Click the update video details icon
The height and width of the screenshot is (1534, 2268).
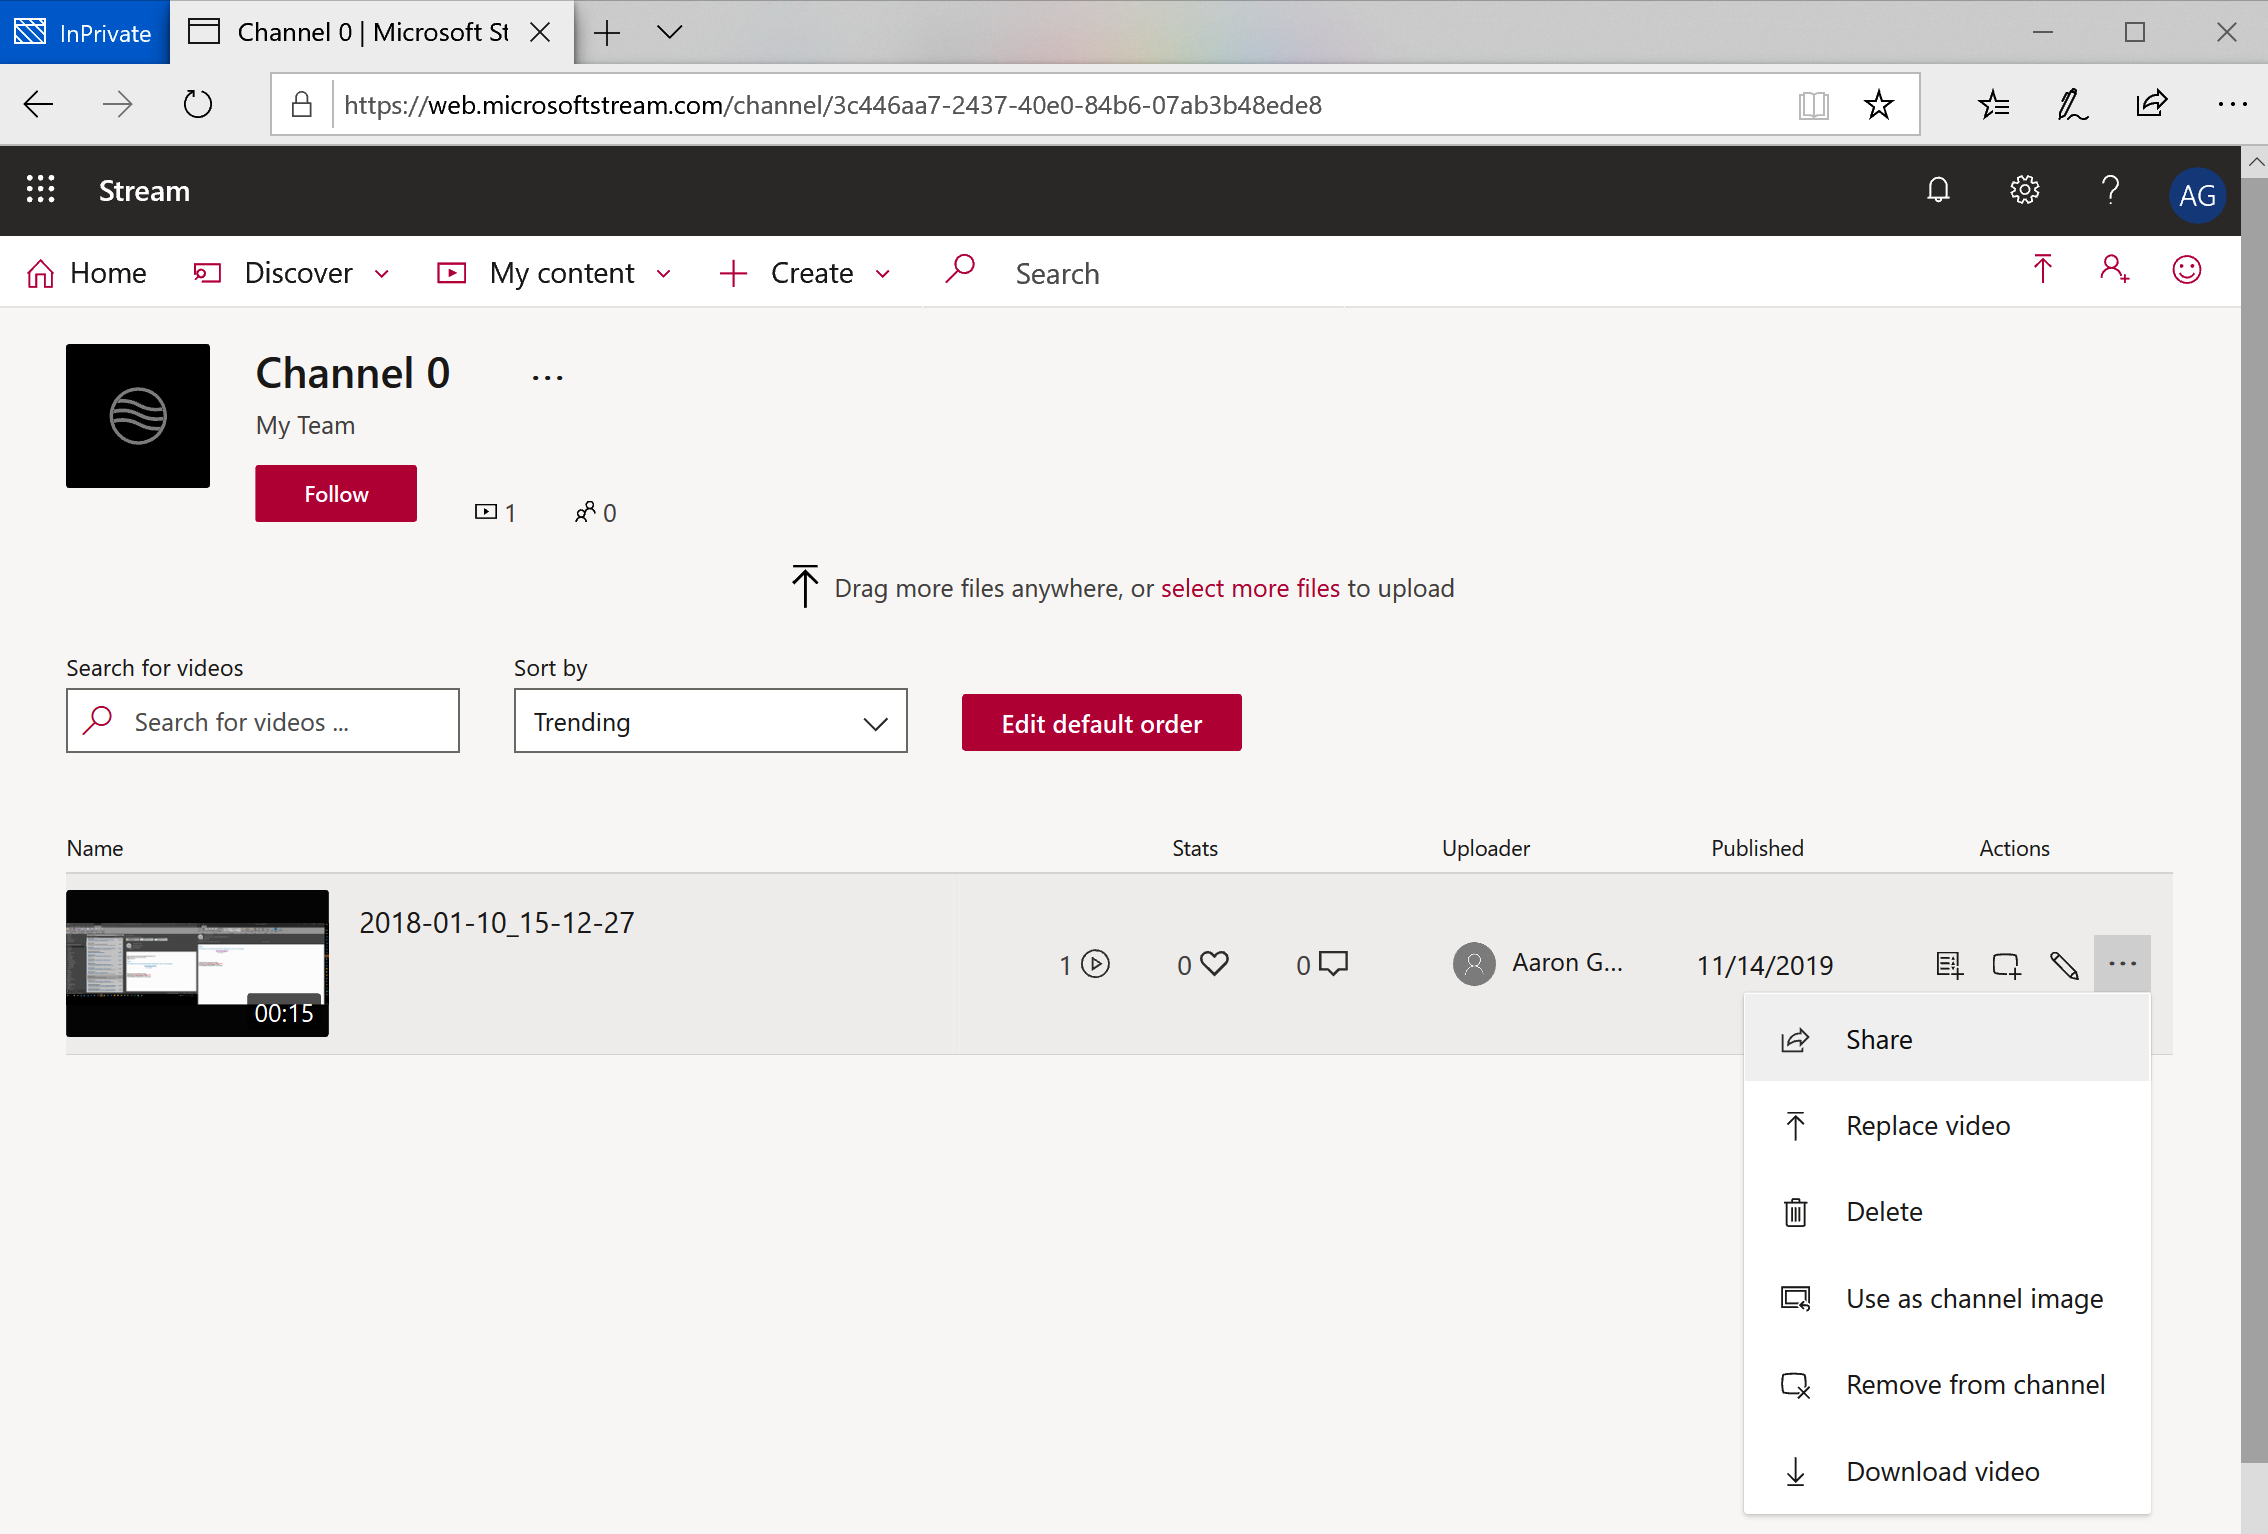tap(1949, 965)
